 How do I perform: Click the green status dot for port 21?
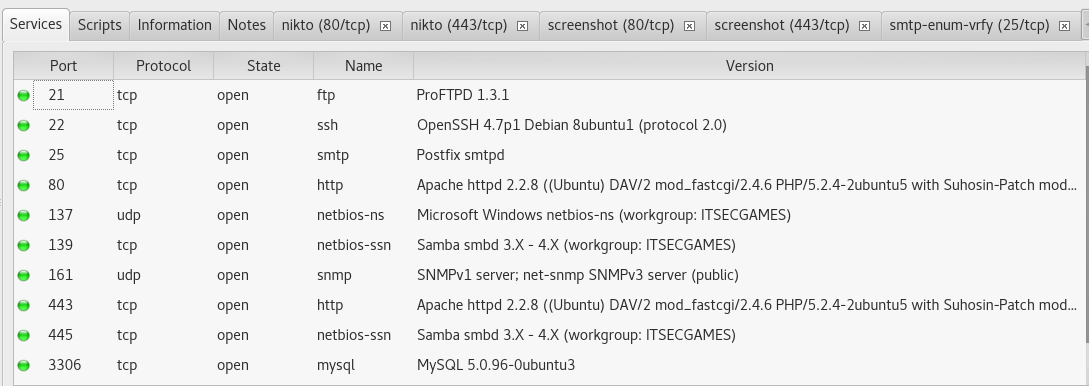click(x=23, y=96)
